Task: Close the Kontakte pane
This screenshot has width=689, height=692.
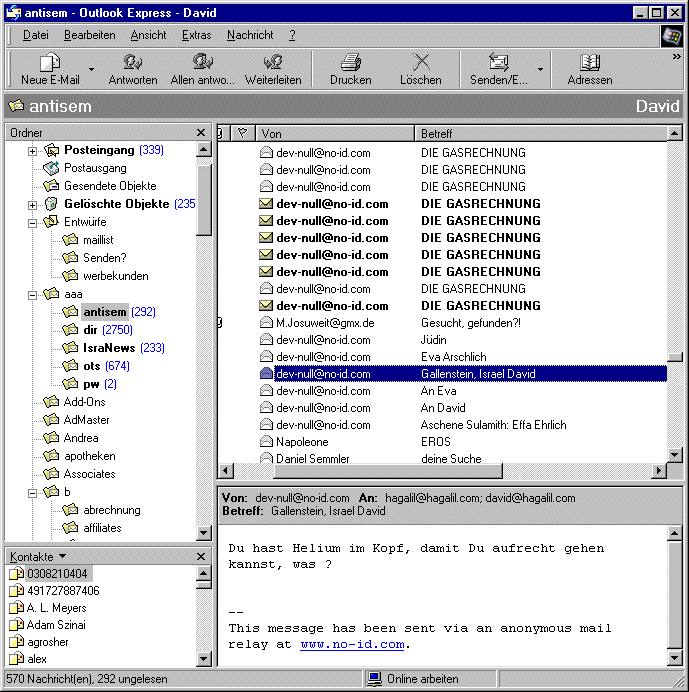Action: 201,556
